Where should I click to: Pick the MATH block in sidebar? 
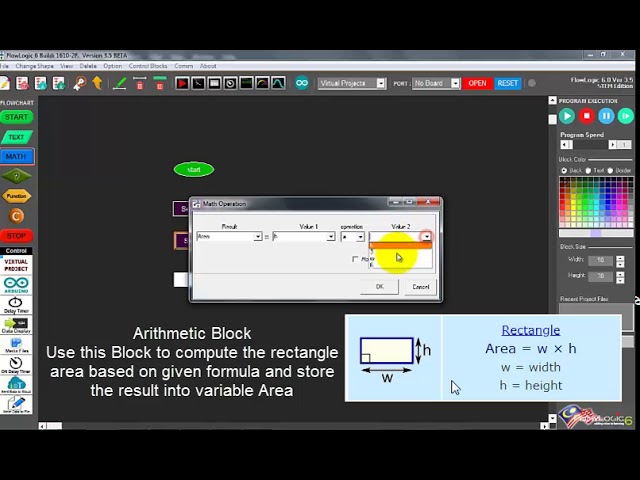click(x=16, y=156)
